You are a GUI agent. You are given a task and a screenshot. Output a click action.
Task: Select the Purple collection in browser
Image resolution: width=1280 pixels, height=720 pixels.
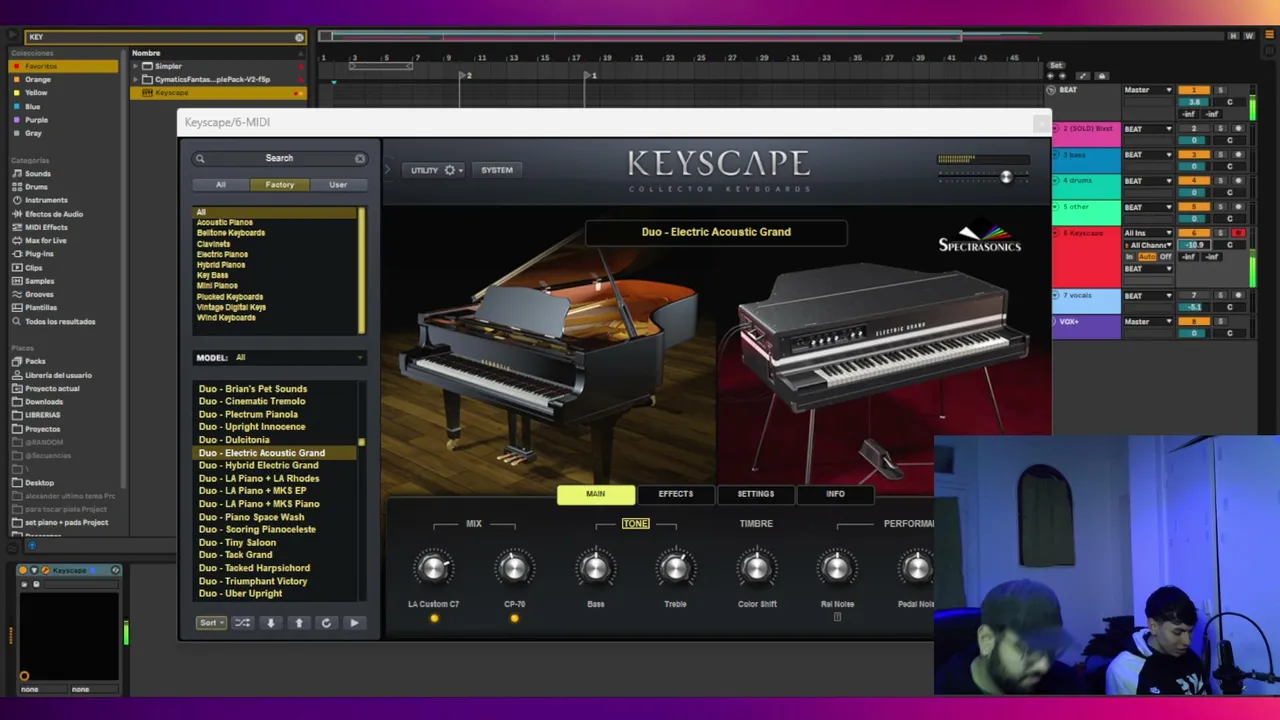36,120
